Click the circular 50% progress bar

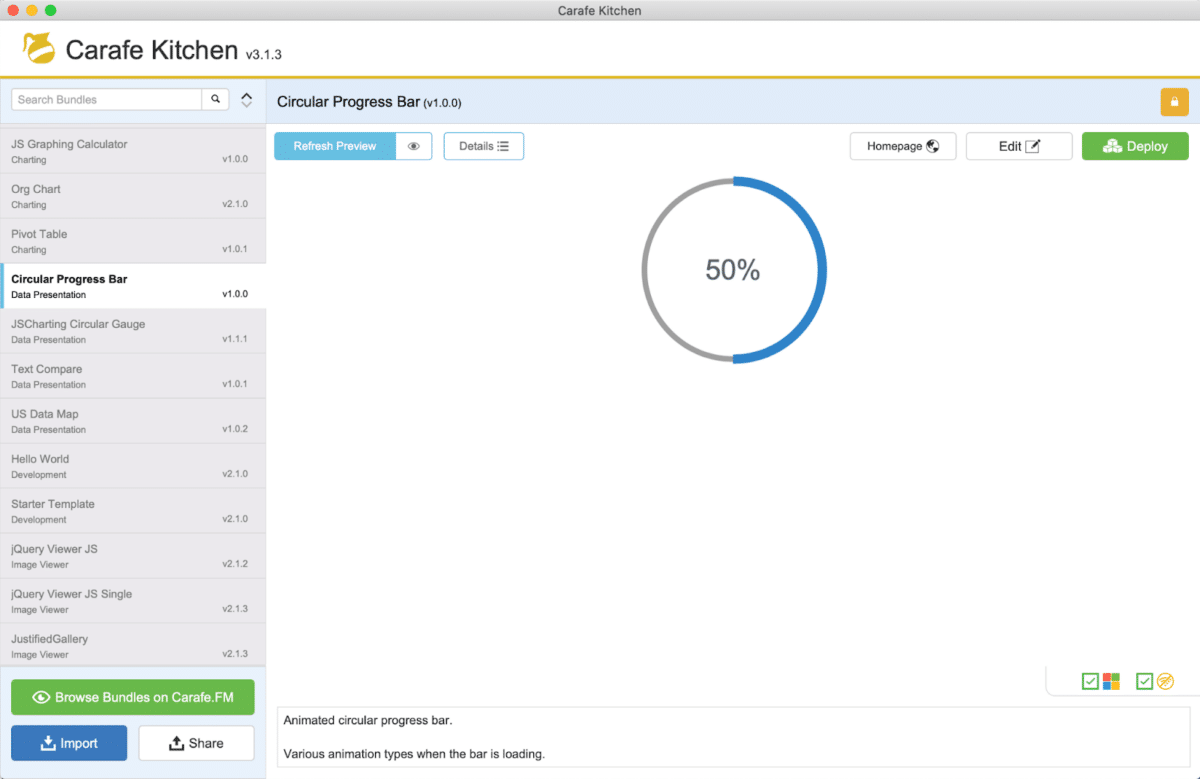pos(734,269)
